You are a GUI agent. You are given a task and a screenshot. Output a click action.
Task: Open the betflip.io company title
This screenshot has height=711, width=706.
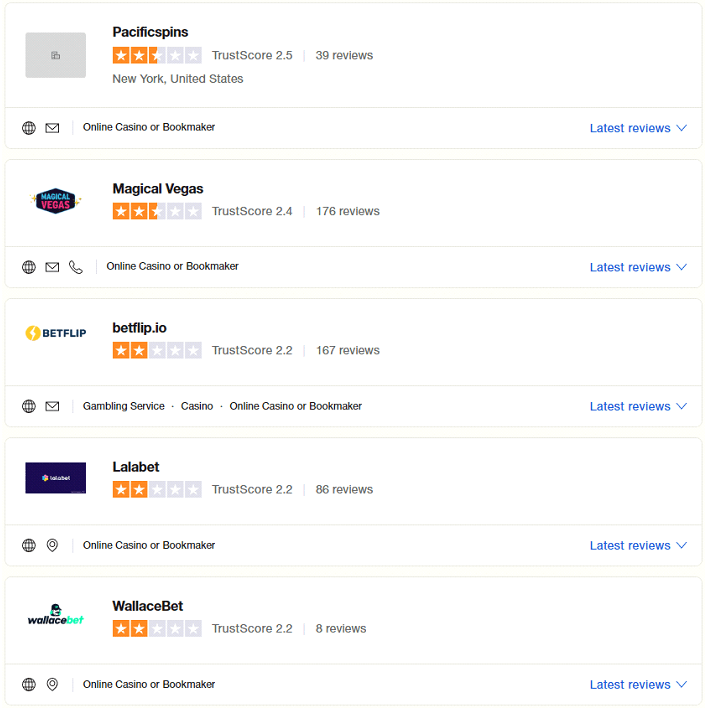(x=139, y=328)
